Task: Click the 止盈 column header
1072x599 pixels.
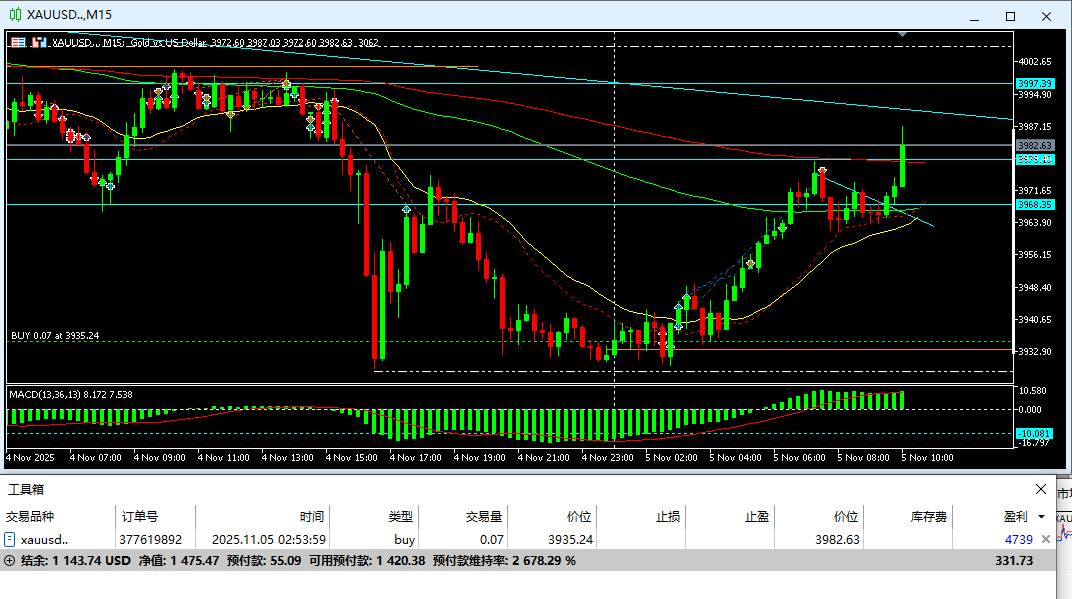Action: click(757, 517)
